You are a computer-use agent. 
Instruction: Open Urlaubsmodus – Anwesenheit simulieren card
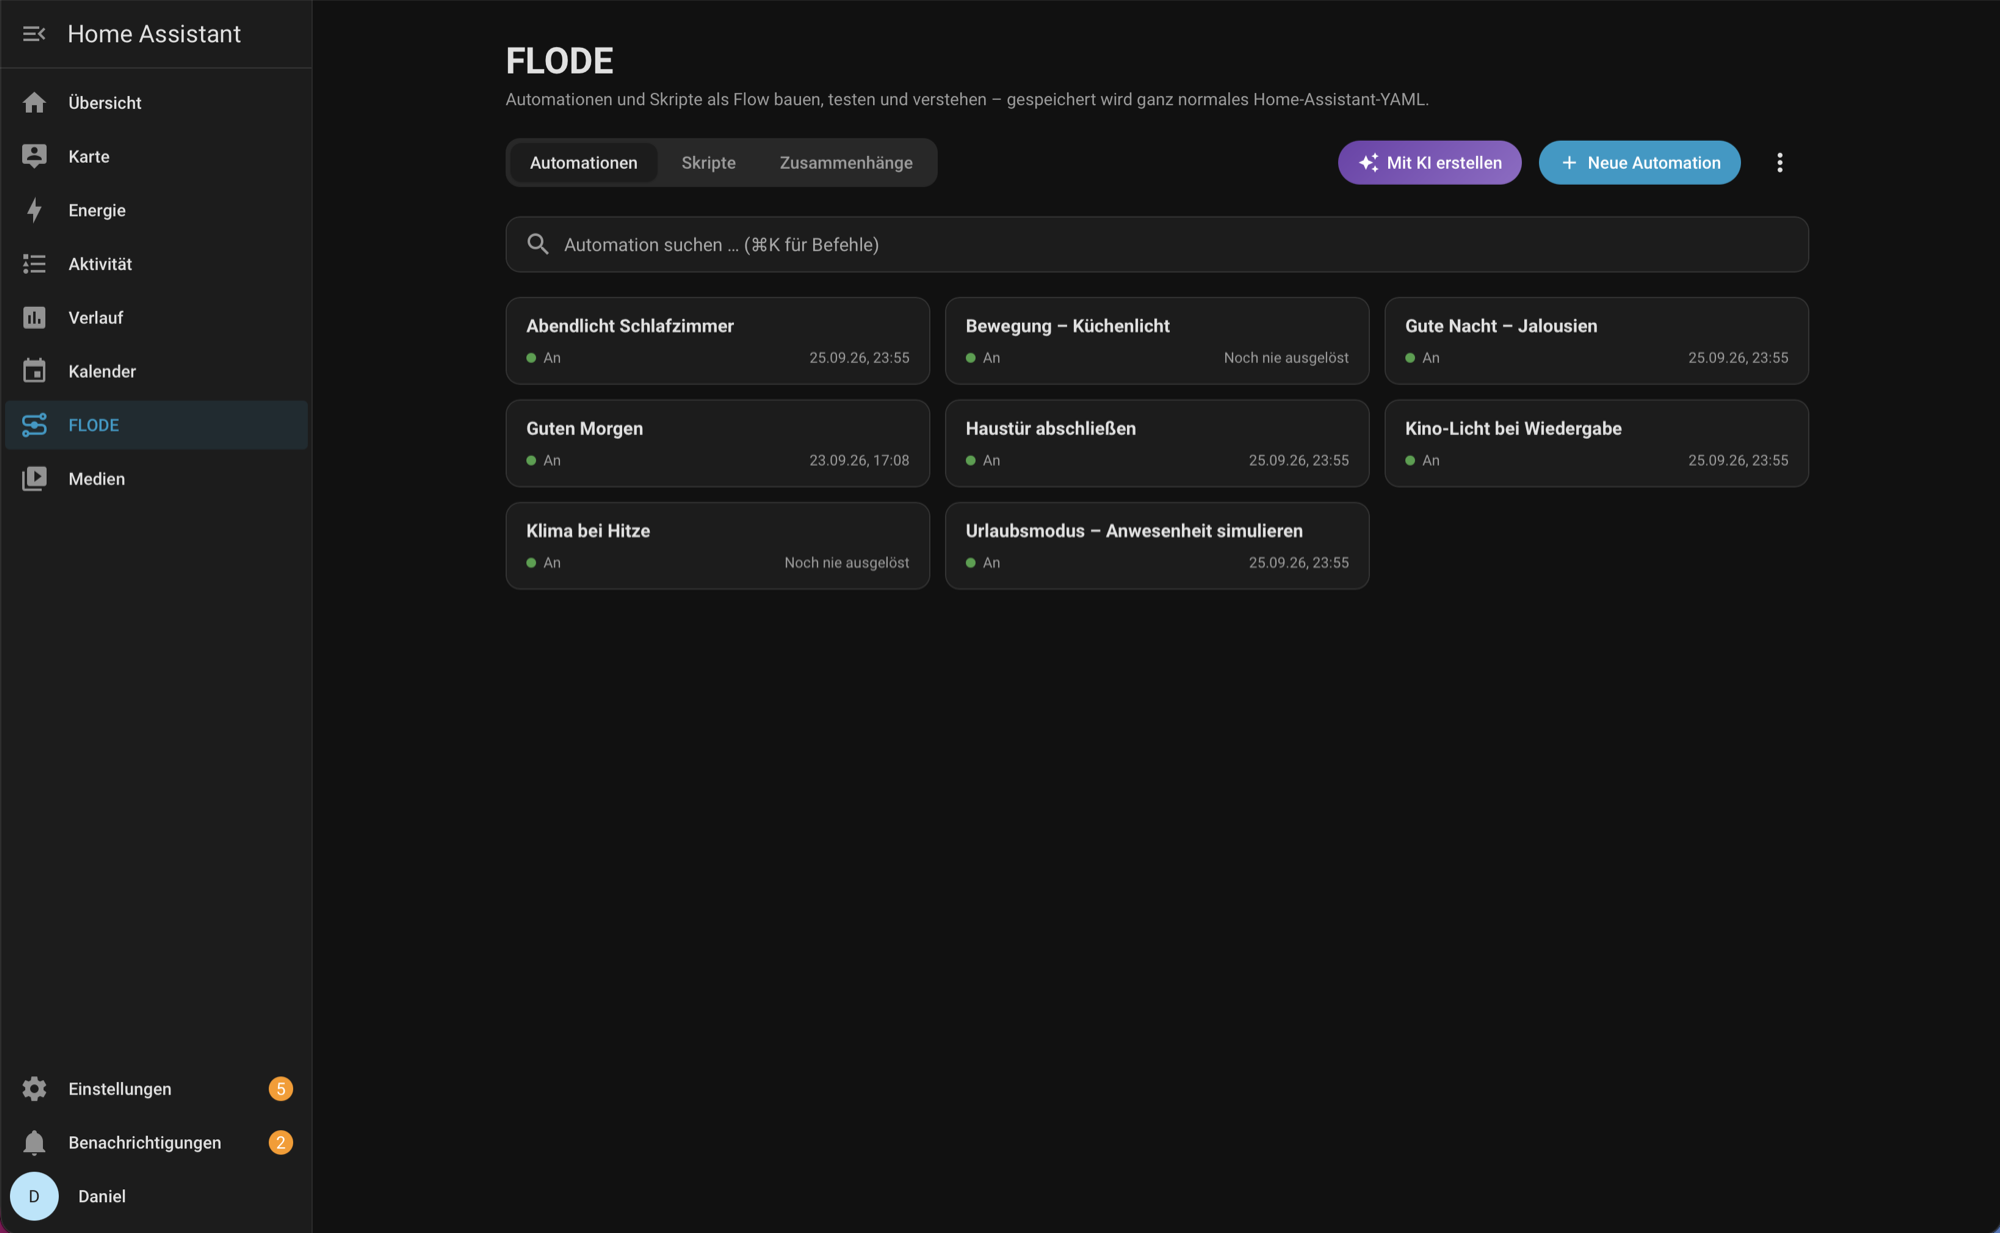[x=1157, y=545]
